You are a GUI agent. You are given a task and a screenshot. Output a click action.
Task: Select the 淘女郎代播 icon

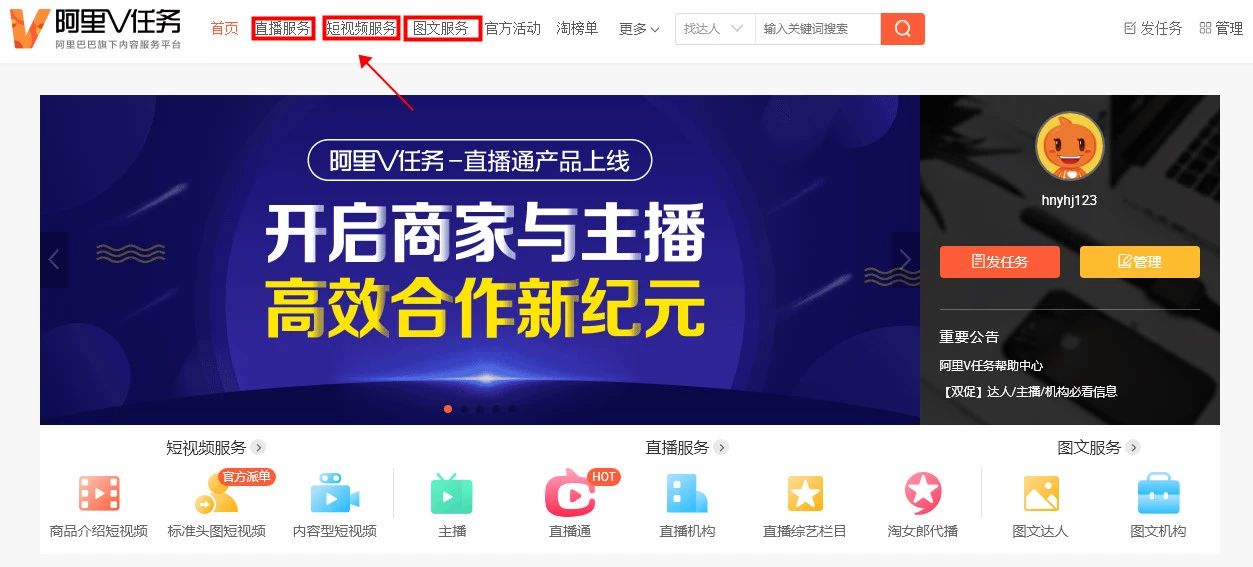point(923,494)
